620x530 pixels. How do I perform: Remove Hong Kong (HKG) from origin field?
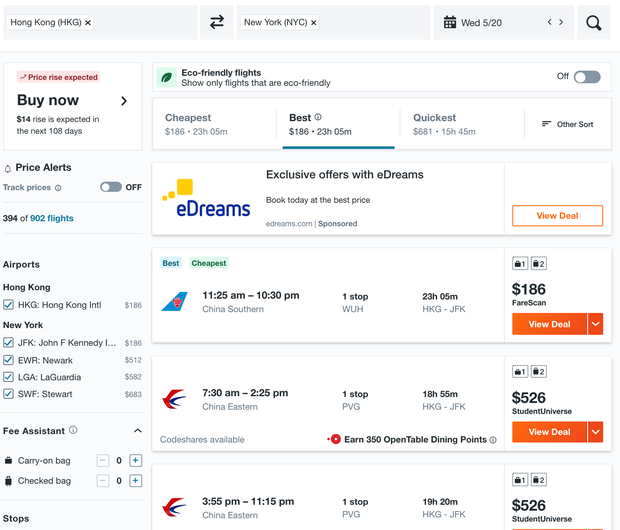(x=88, y=22)
